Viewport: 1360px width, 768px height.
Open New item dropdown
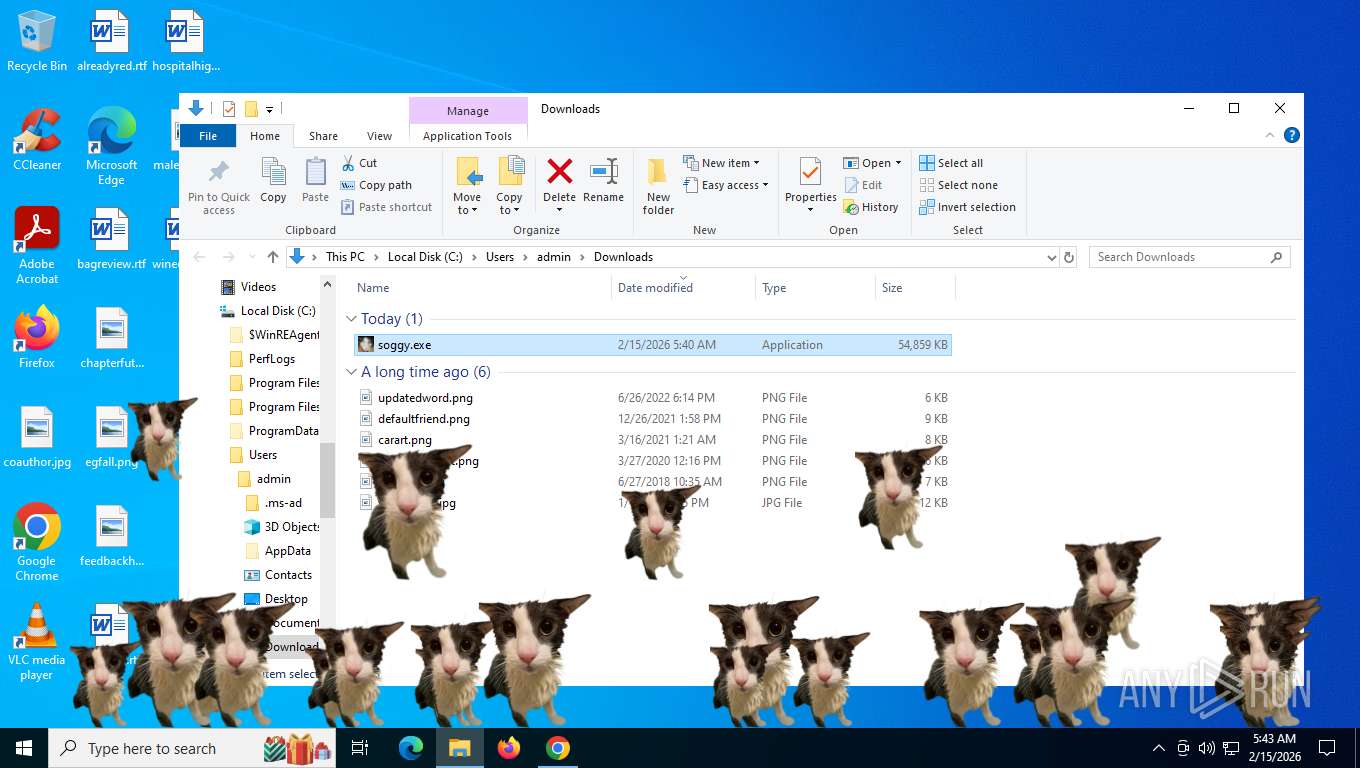coord(722,163)
